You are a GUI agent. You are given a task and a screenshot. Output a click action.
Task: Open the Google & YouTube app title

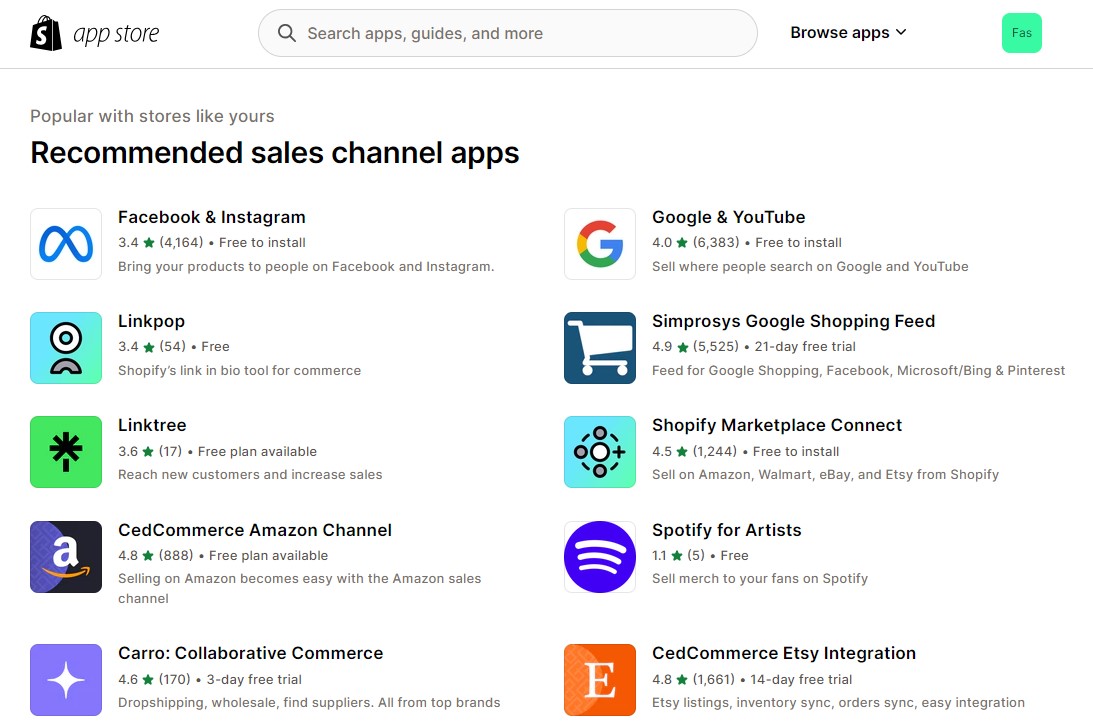click(x=728, y=217)
